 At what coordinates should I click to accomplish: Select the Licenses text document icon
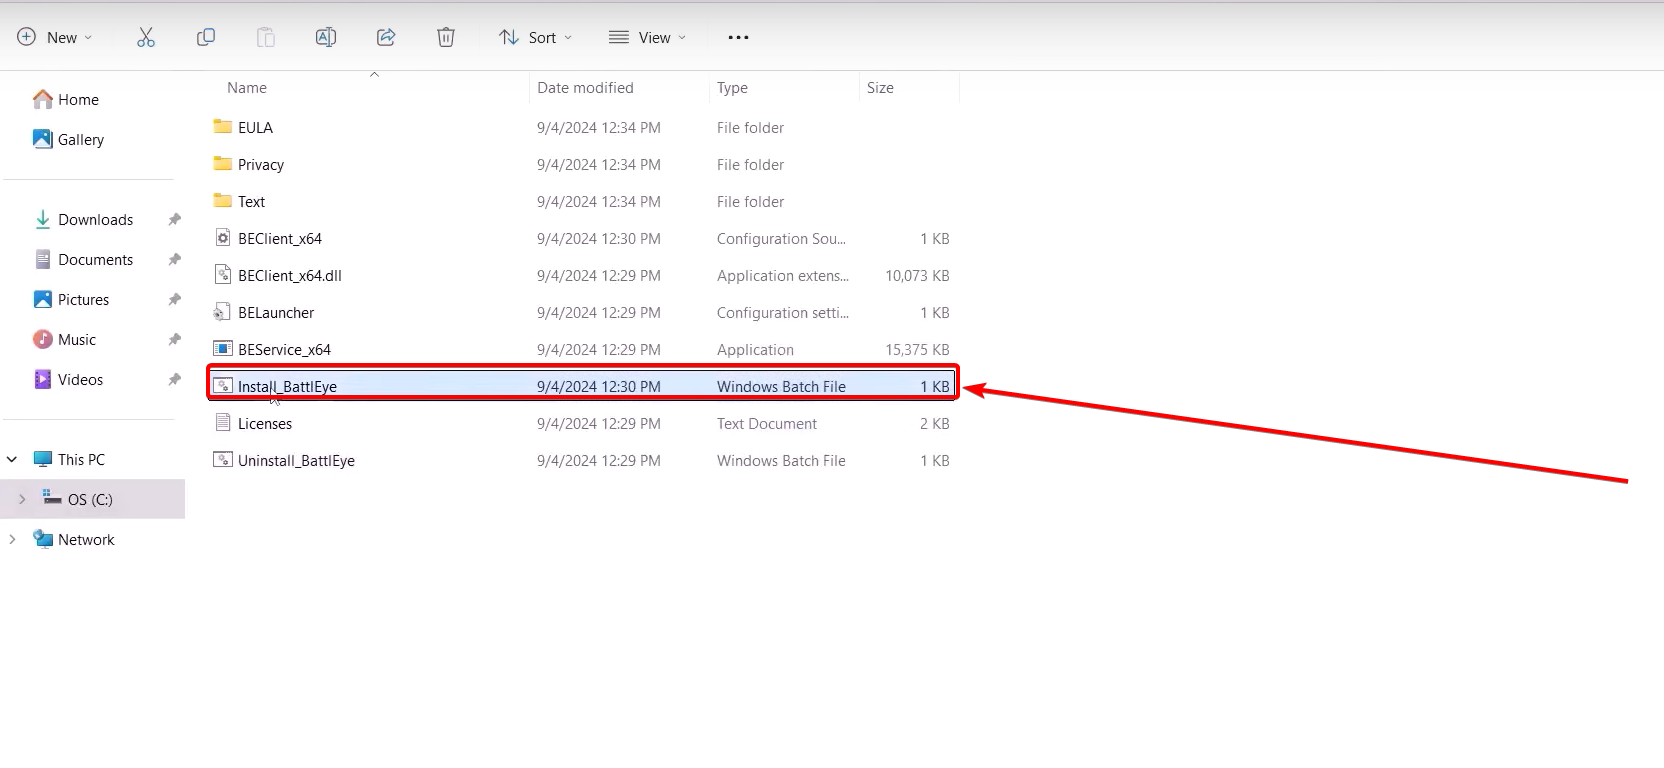point(223,422)
